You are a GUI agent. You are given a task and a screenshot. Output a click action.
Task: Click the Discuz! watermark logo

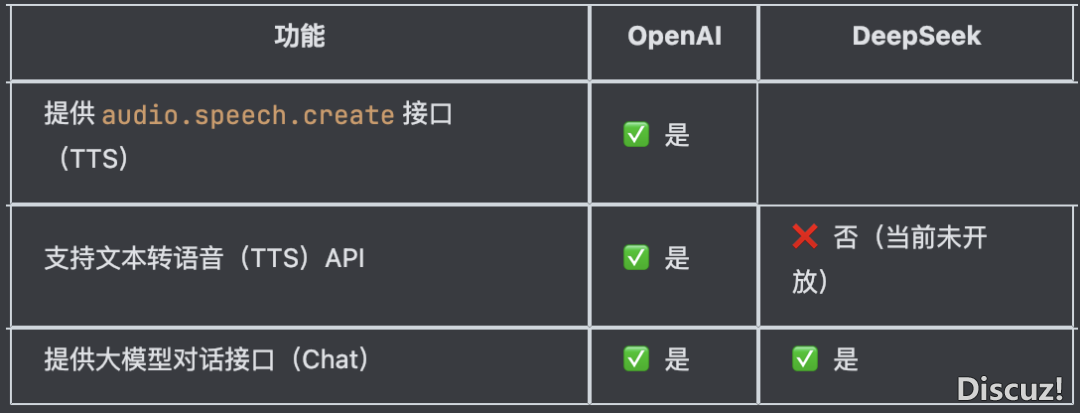(1010, 390)
